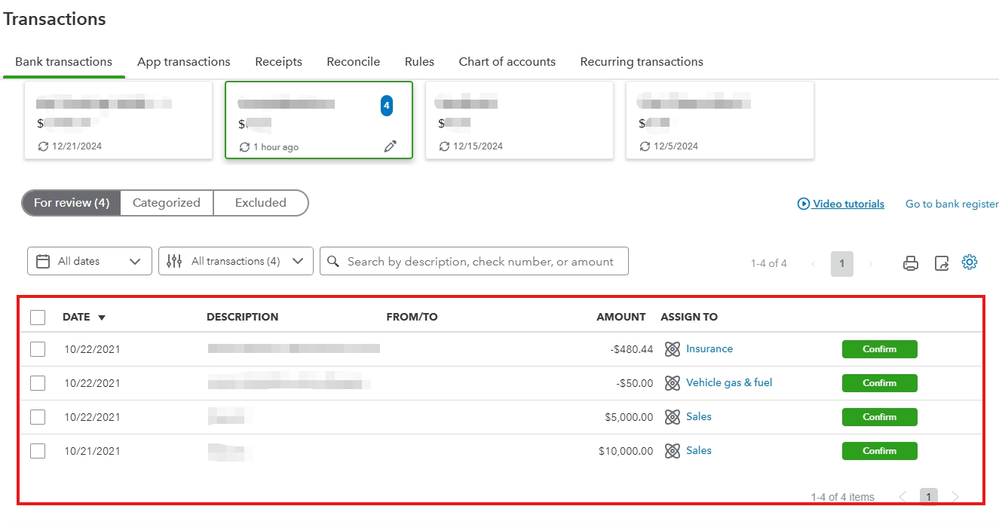Click the category icon beside Insurance
Image resolution: width=999 pixels, height=525 pixels.
(x=672, y=349)
